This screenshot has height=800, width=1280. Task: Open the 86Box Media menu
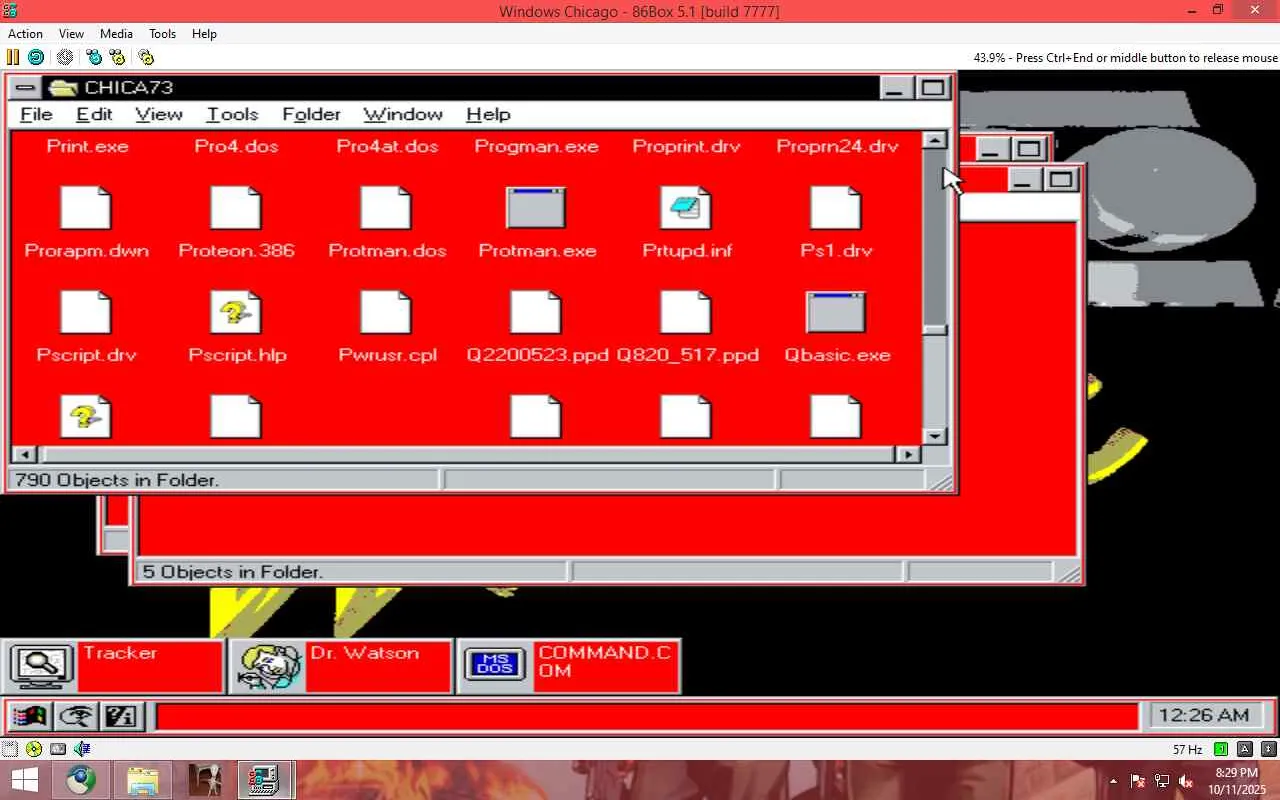116,34
